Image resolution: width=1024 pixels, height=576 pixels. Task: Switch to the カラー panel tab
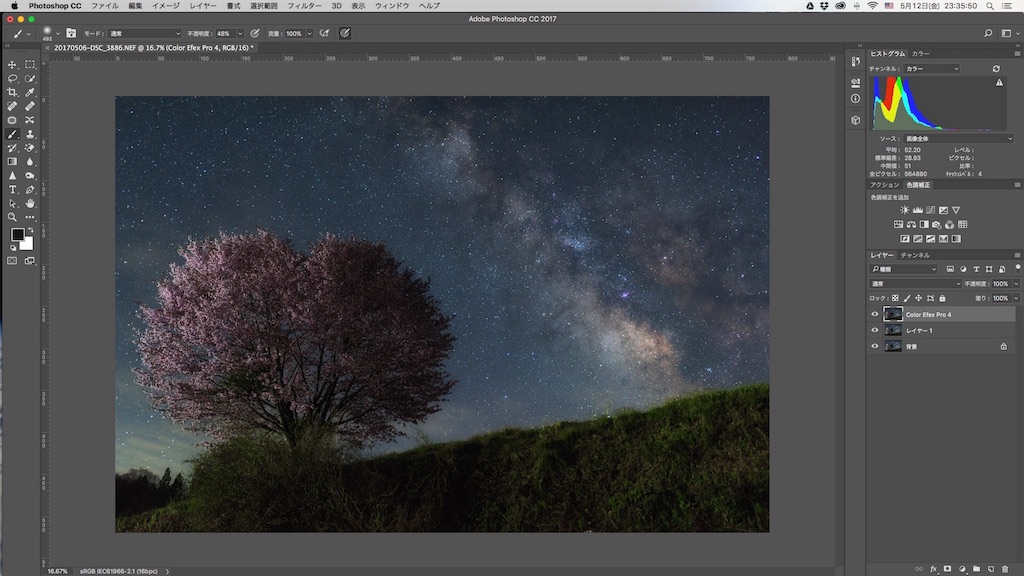(x=920, y=54)
